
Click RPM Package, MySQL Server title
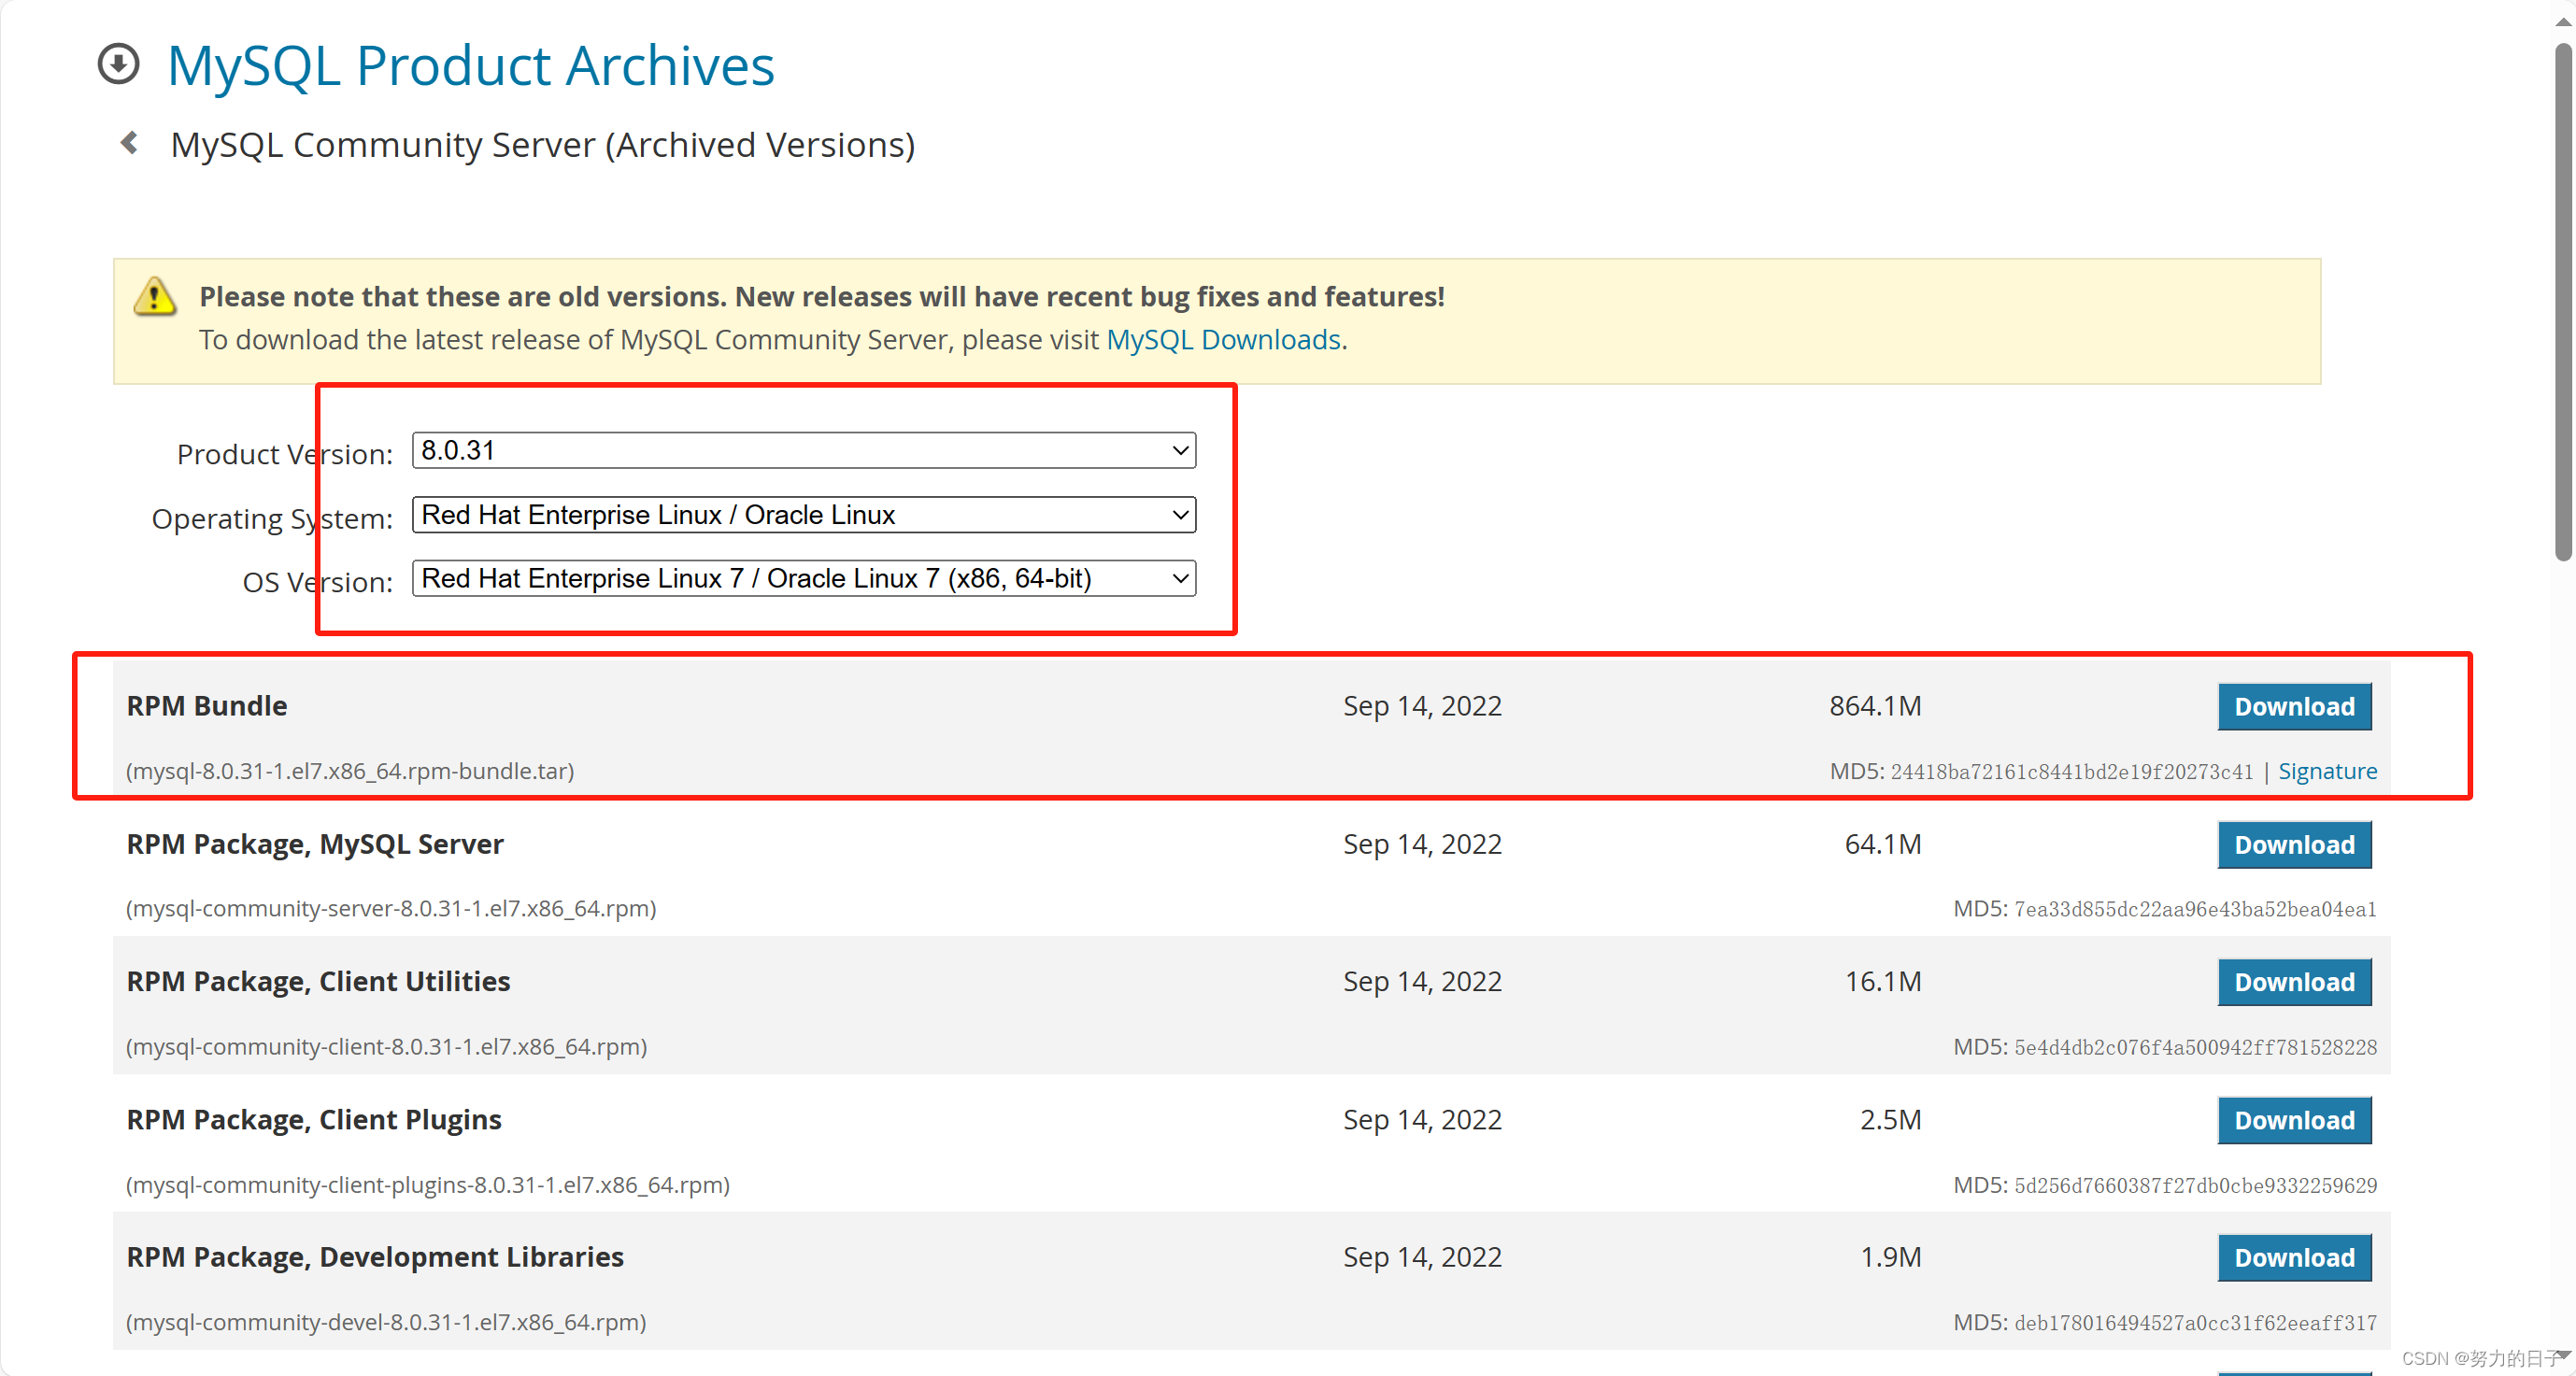coord(315,845)
